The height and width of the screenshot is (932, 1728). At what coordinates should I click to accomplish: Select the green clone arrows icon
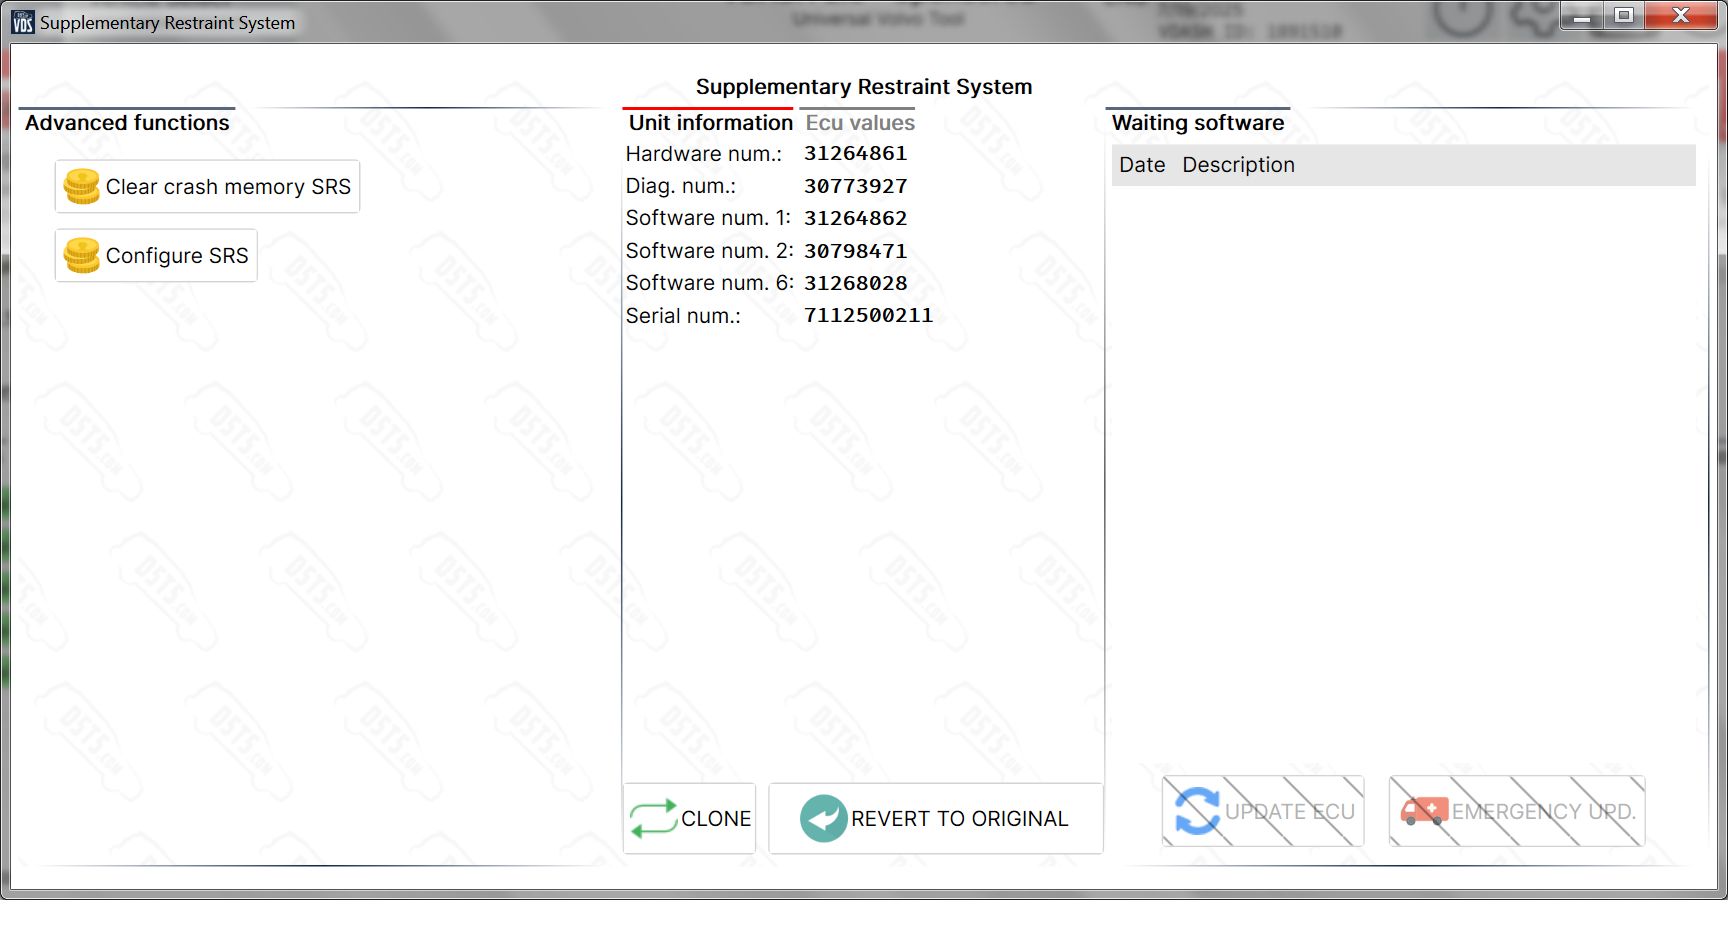coord(652,818)
